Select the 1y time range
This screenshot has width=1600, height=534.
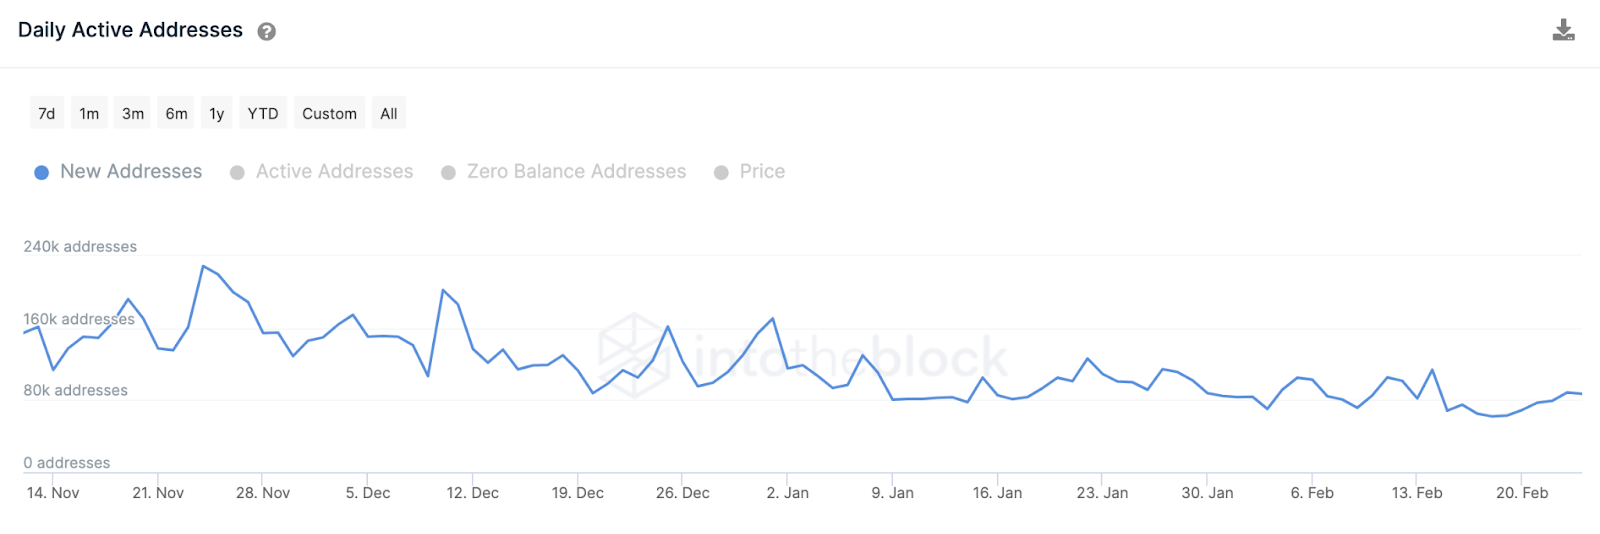217,113
